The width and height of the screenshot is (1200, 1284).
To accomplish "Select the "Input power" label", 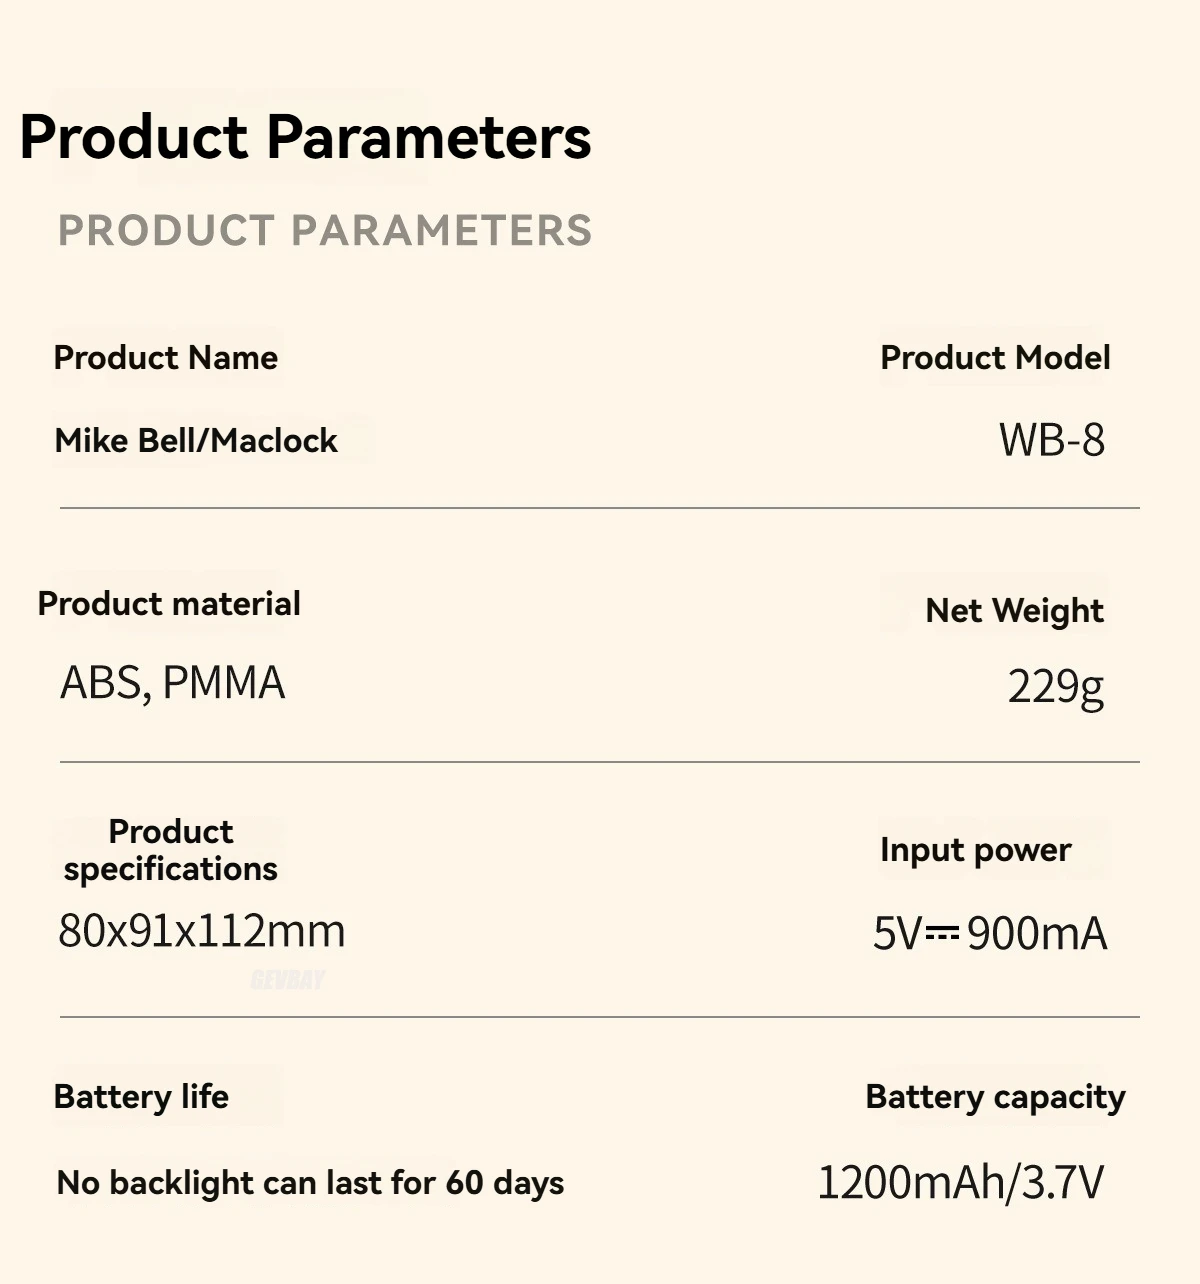I will pyautogui.click(x=975, y=850).
